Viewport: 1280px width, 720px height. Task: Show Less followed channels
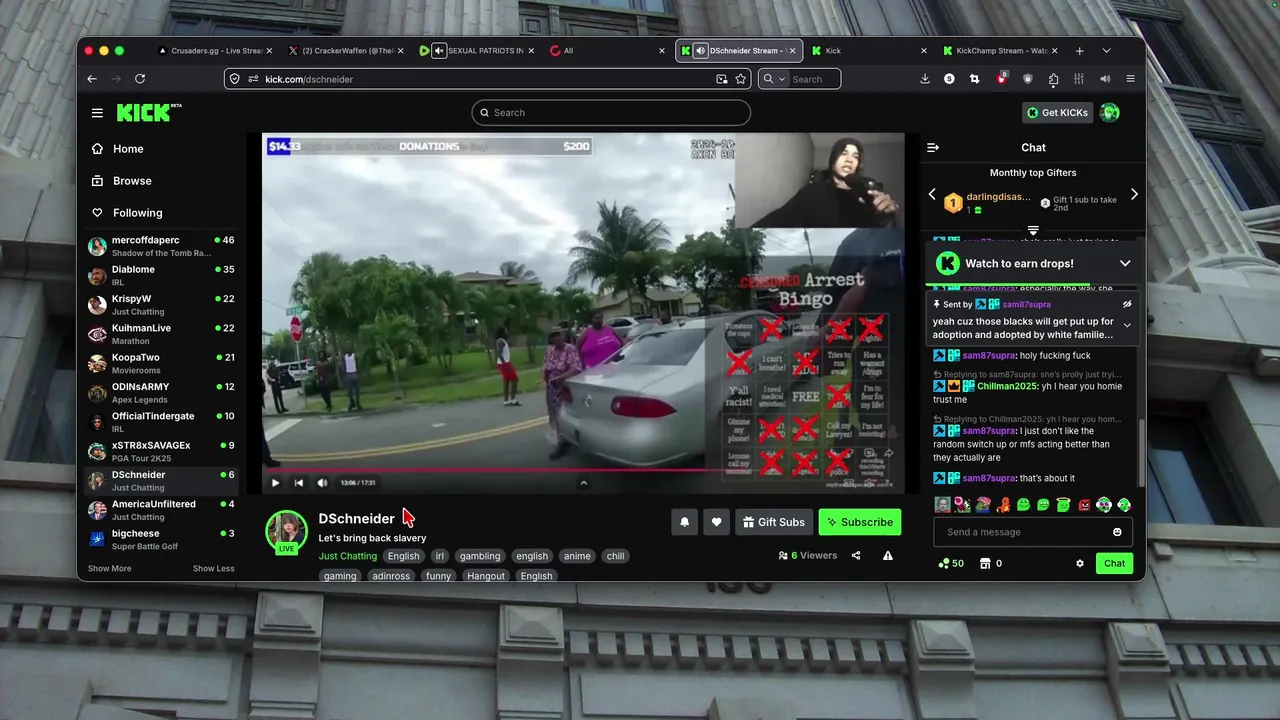(x=214, y=568)
